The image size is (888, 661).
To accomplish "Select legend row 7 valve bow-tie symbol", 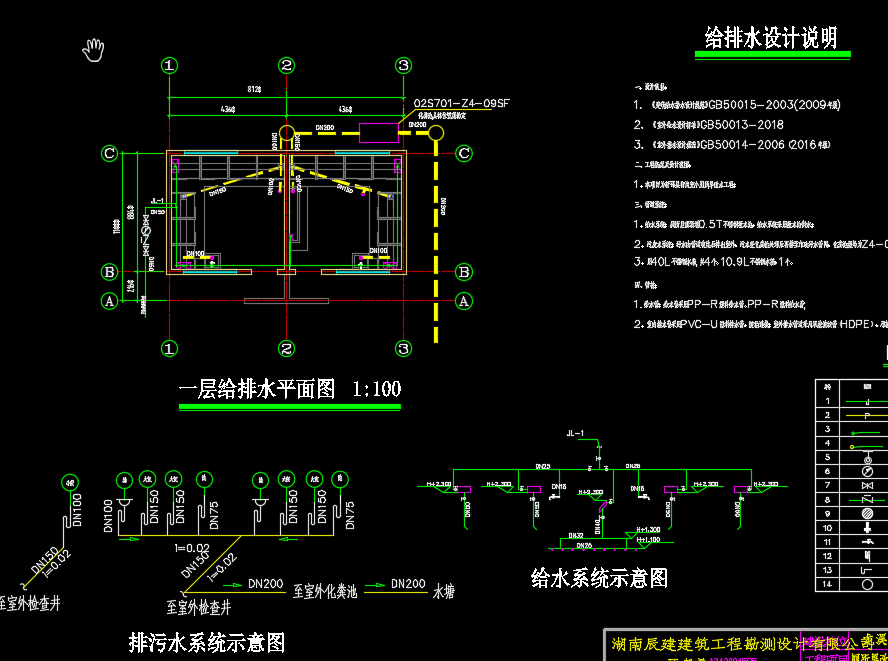I will pyautogui.click(x=867, y=485).
